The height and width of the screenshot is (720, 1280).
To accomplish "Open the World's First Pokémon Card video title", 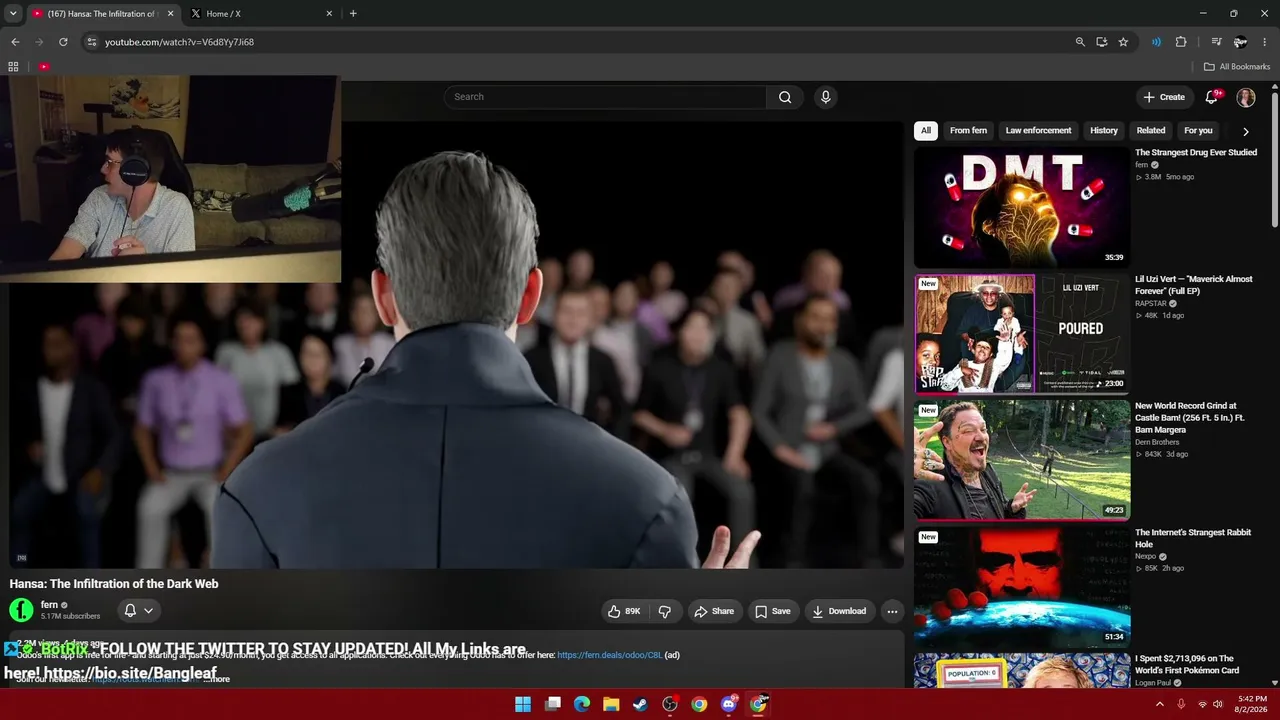I will [1187, 665].
